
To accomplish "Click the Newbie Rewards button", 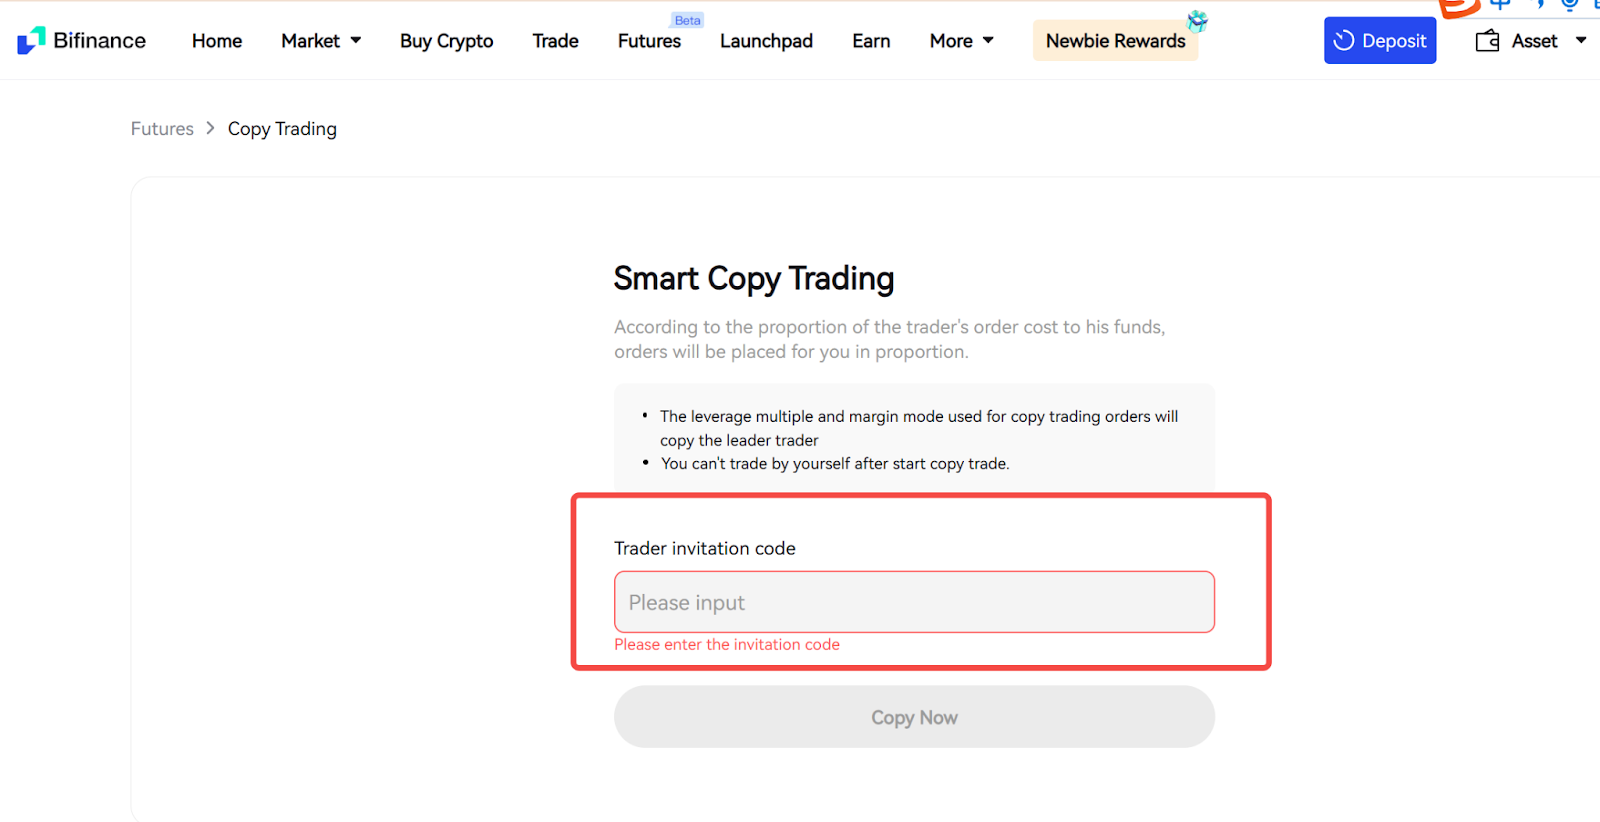I will (x=1115, y=41).
